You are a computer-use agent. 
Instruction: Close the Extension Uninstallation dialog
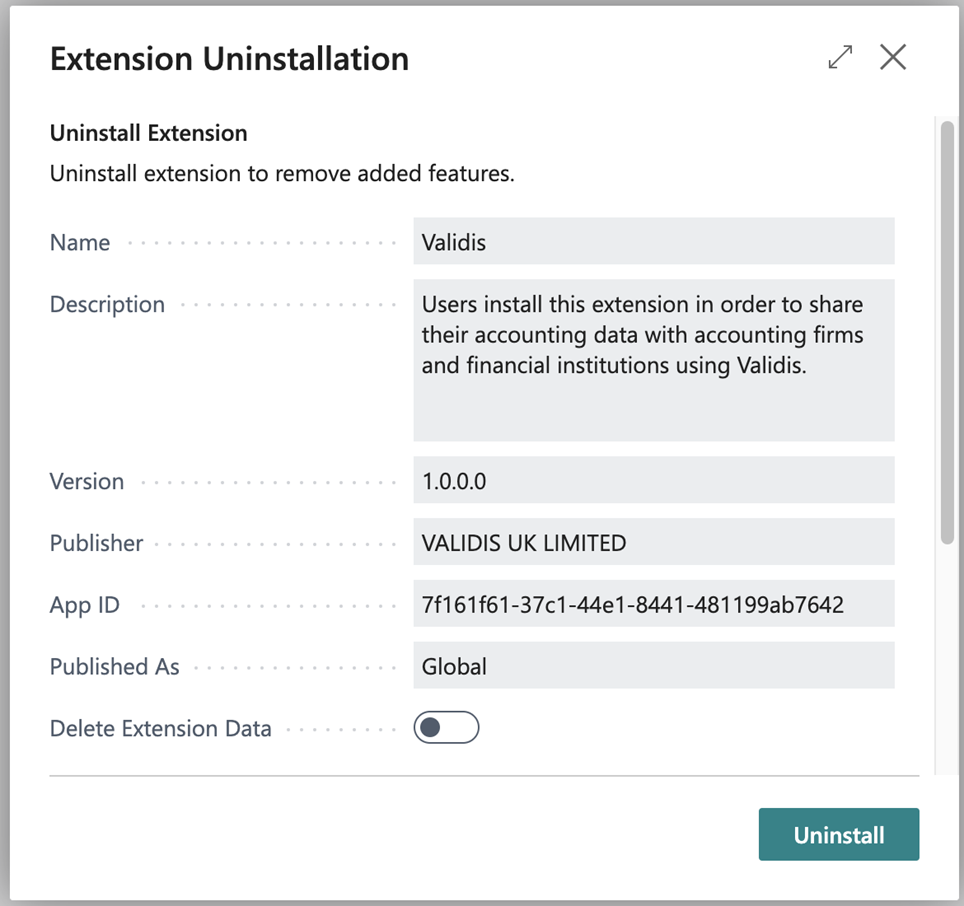click(x=893, y=57)
